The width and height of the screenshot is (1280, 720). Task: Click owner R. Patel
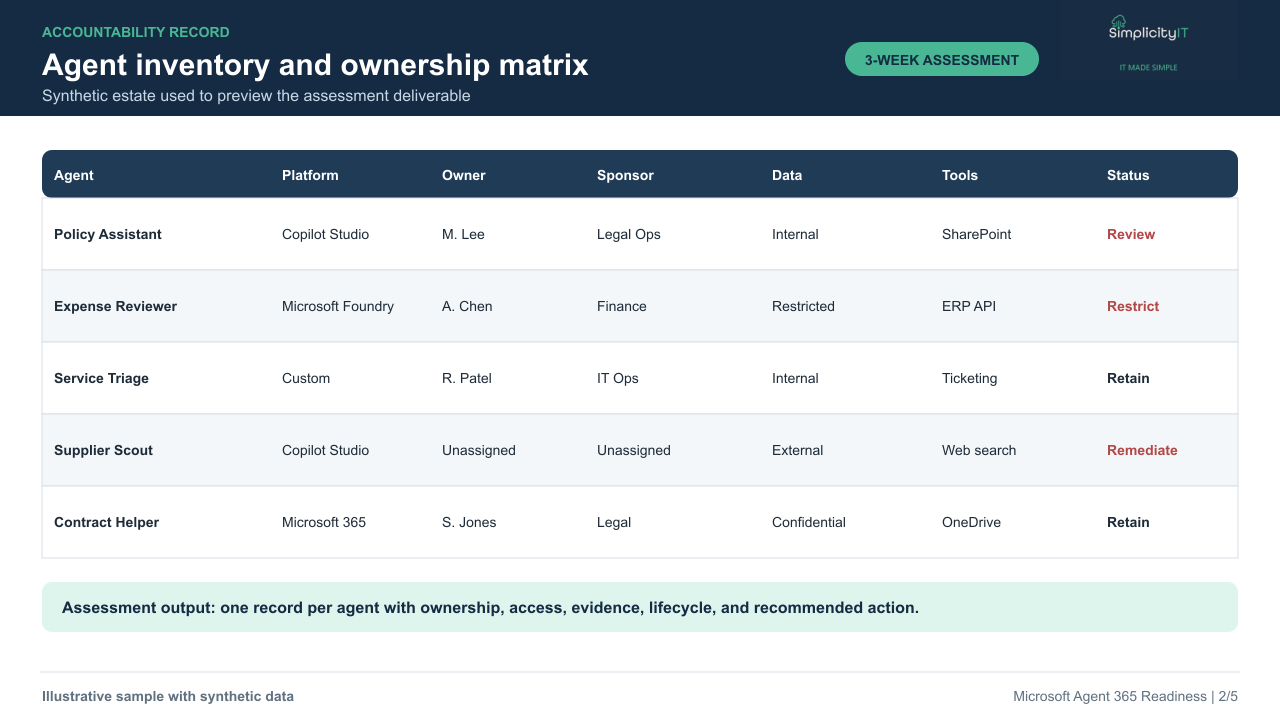pyautogui.click(x=467, y=378)
